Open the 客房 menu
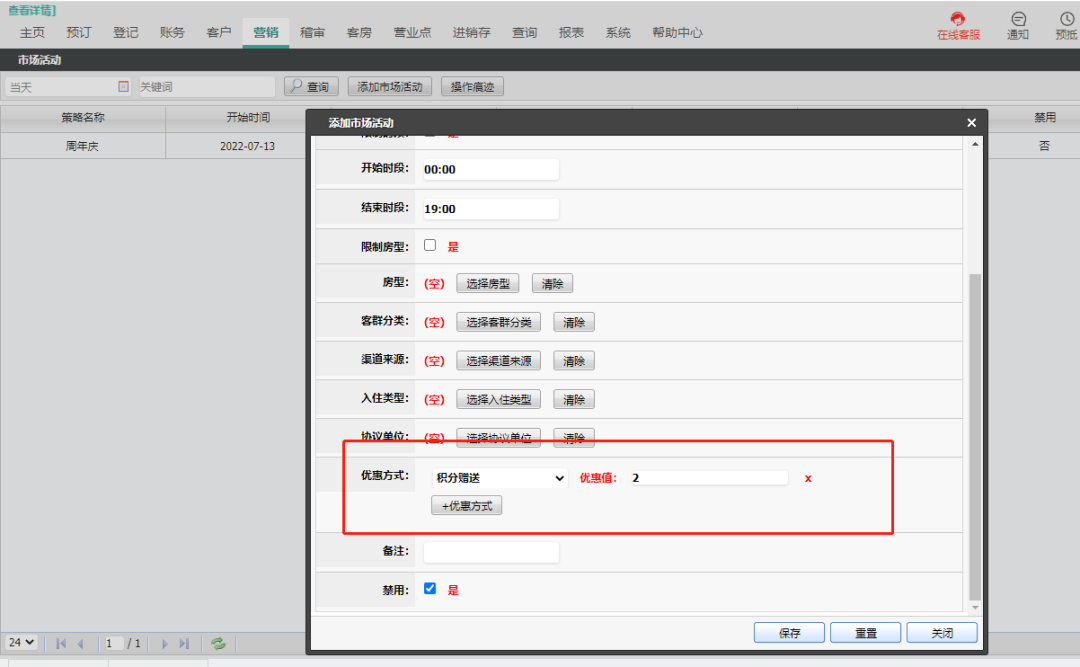 click(x=359, y=32)
